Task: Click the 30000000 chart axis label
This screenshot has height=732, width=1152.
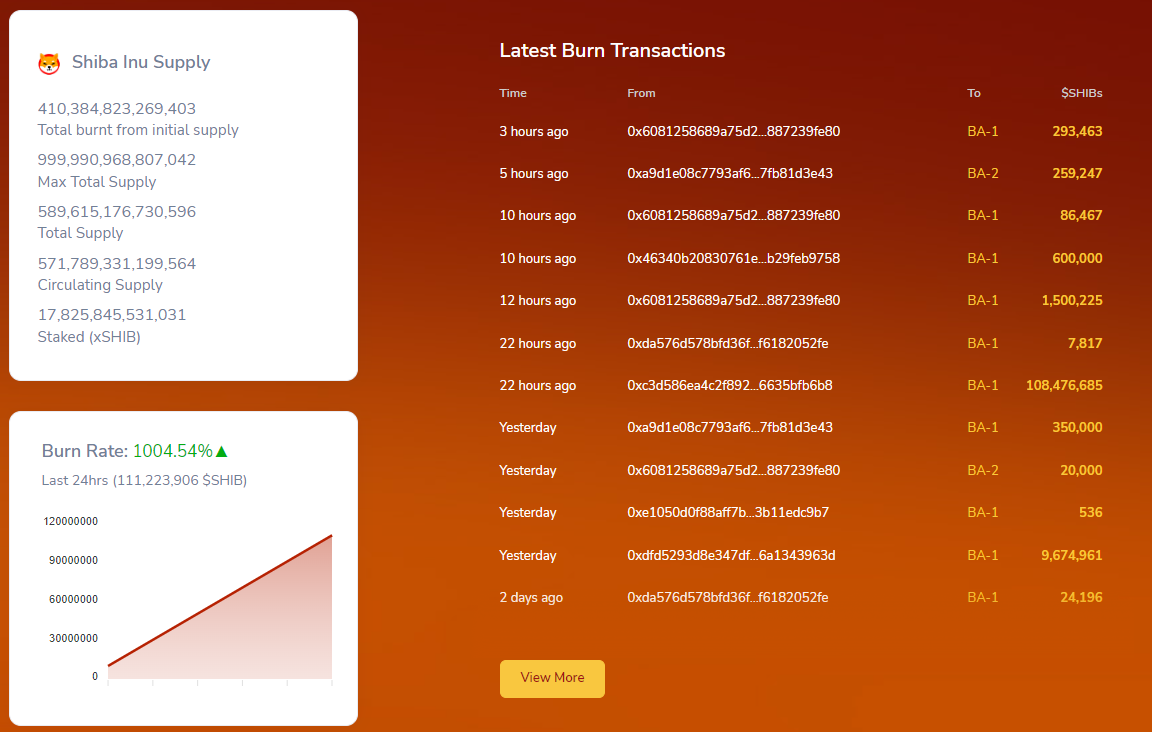Action: [x=73, y=639]
